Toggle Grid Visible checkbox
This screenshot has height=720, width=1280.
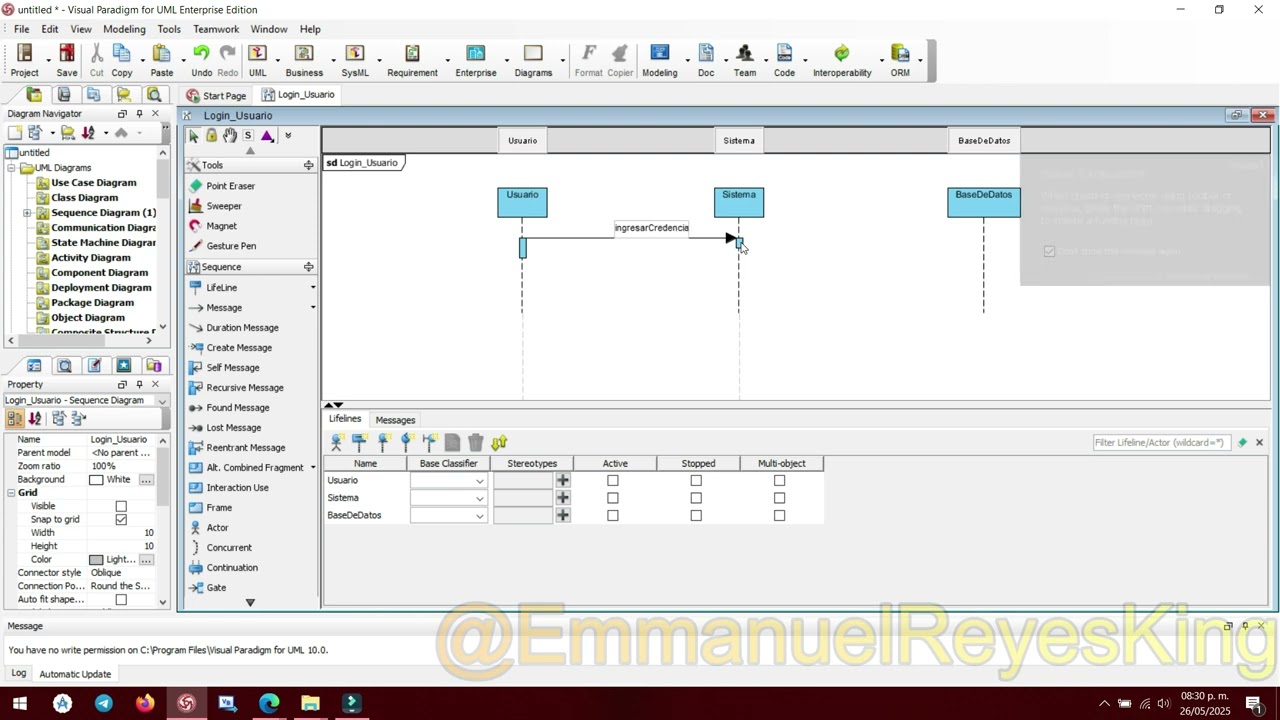[121, 506]
